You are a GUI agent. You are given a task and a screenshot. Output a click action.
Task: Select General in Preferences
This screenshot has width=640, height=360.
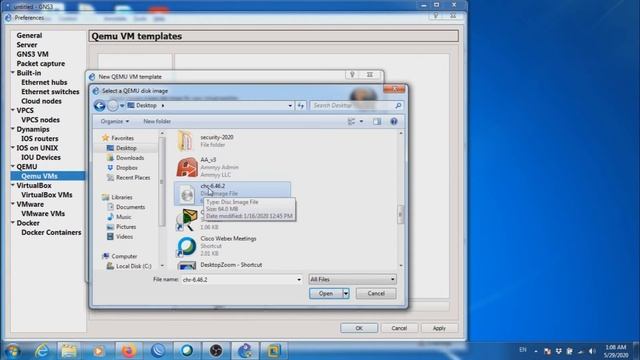(29, 36)
